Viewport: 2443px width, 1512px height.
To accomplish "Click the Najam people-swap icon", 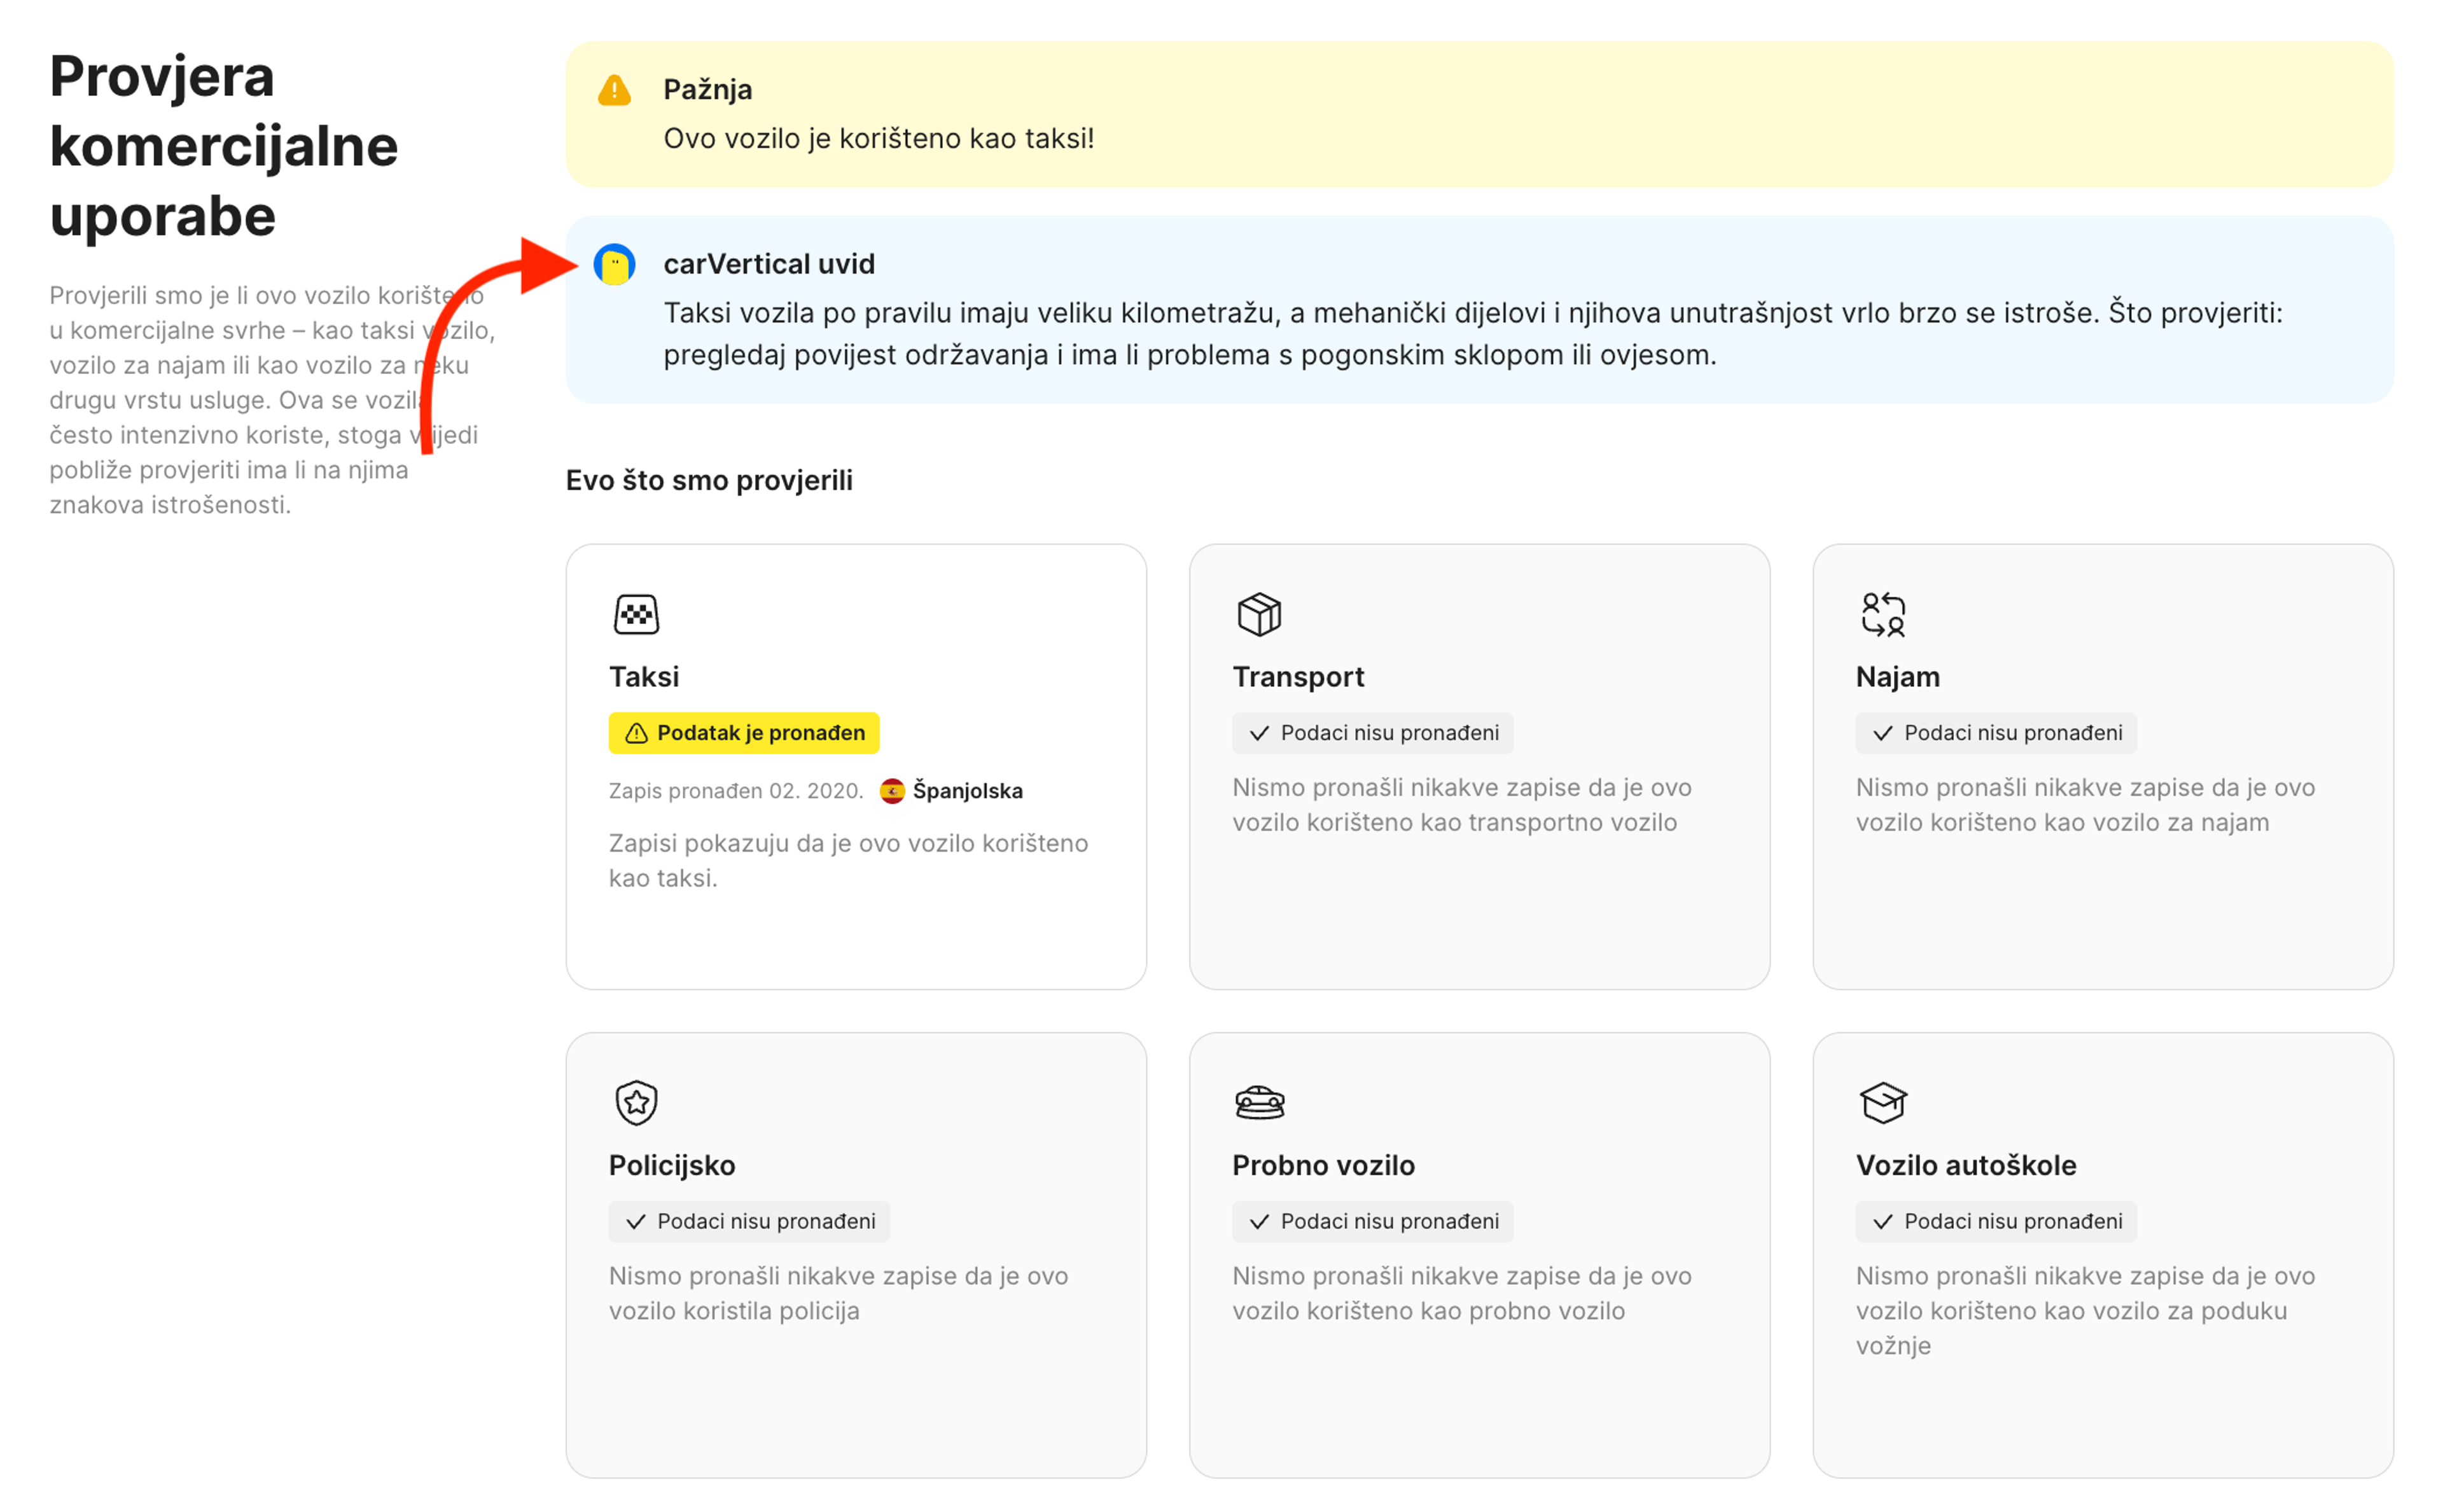I will pyautogui.click(x=1882, y=614).
